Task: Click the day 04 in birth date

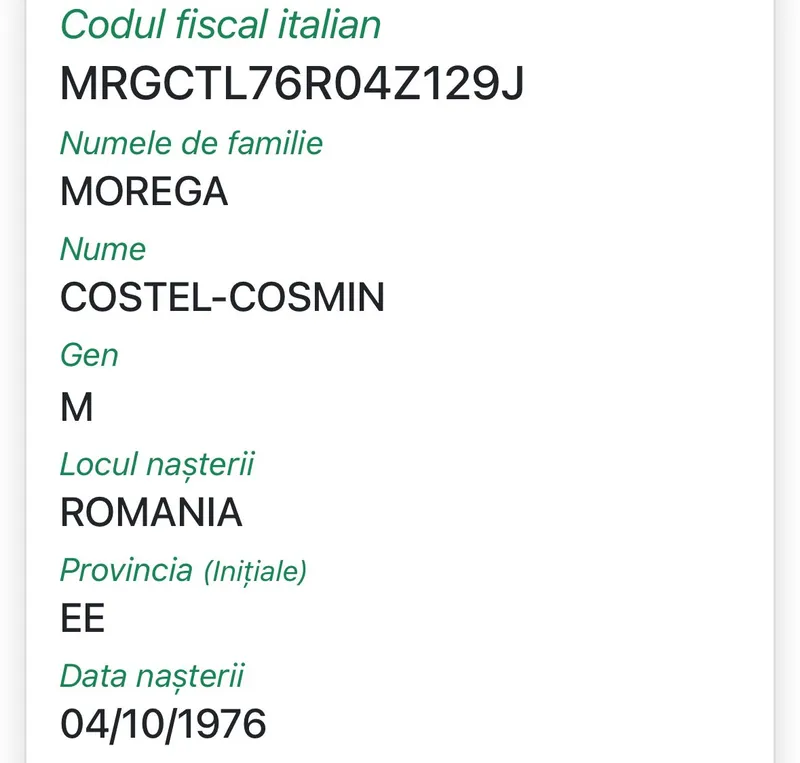Action: pos(80,724)
